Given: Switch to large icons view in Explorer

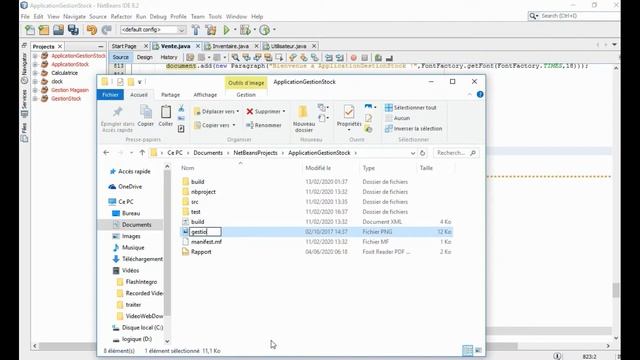Looking at the screenshot, I should coord(478,350).
